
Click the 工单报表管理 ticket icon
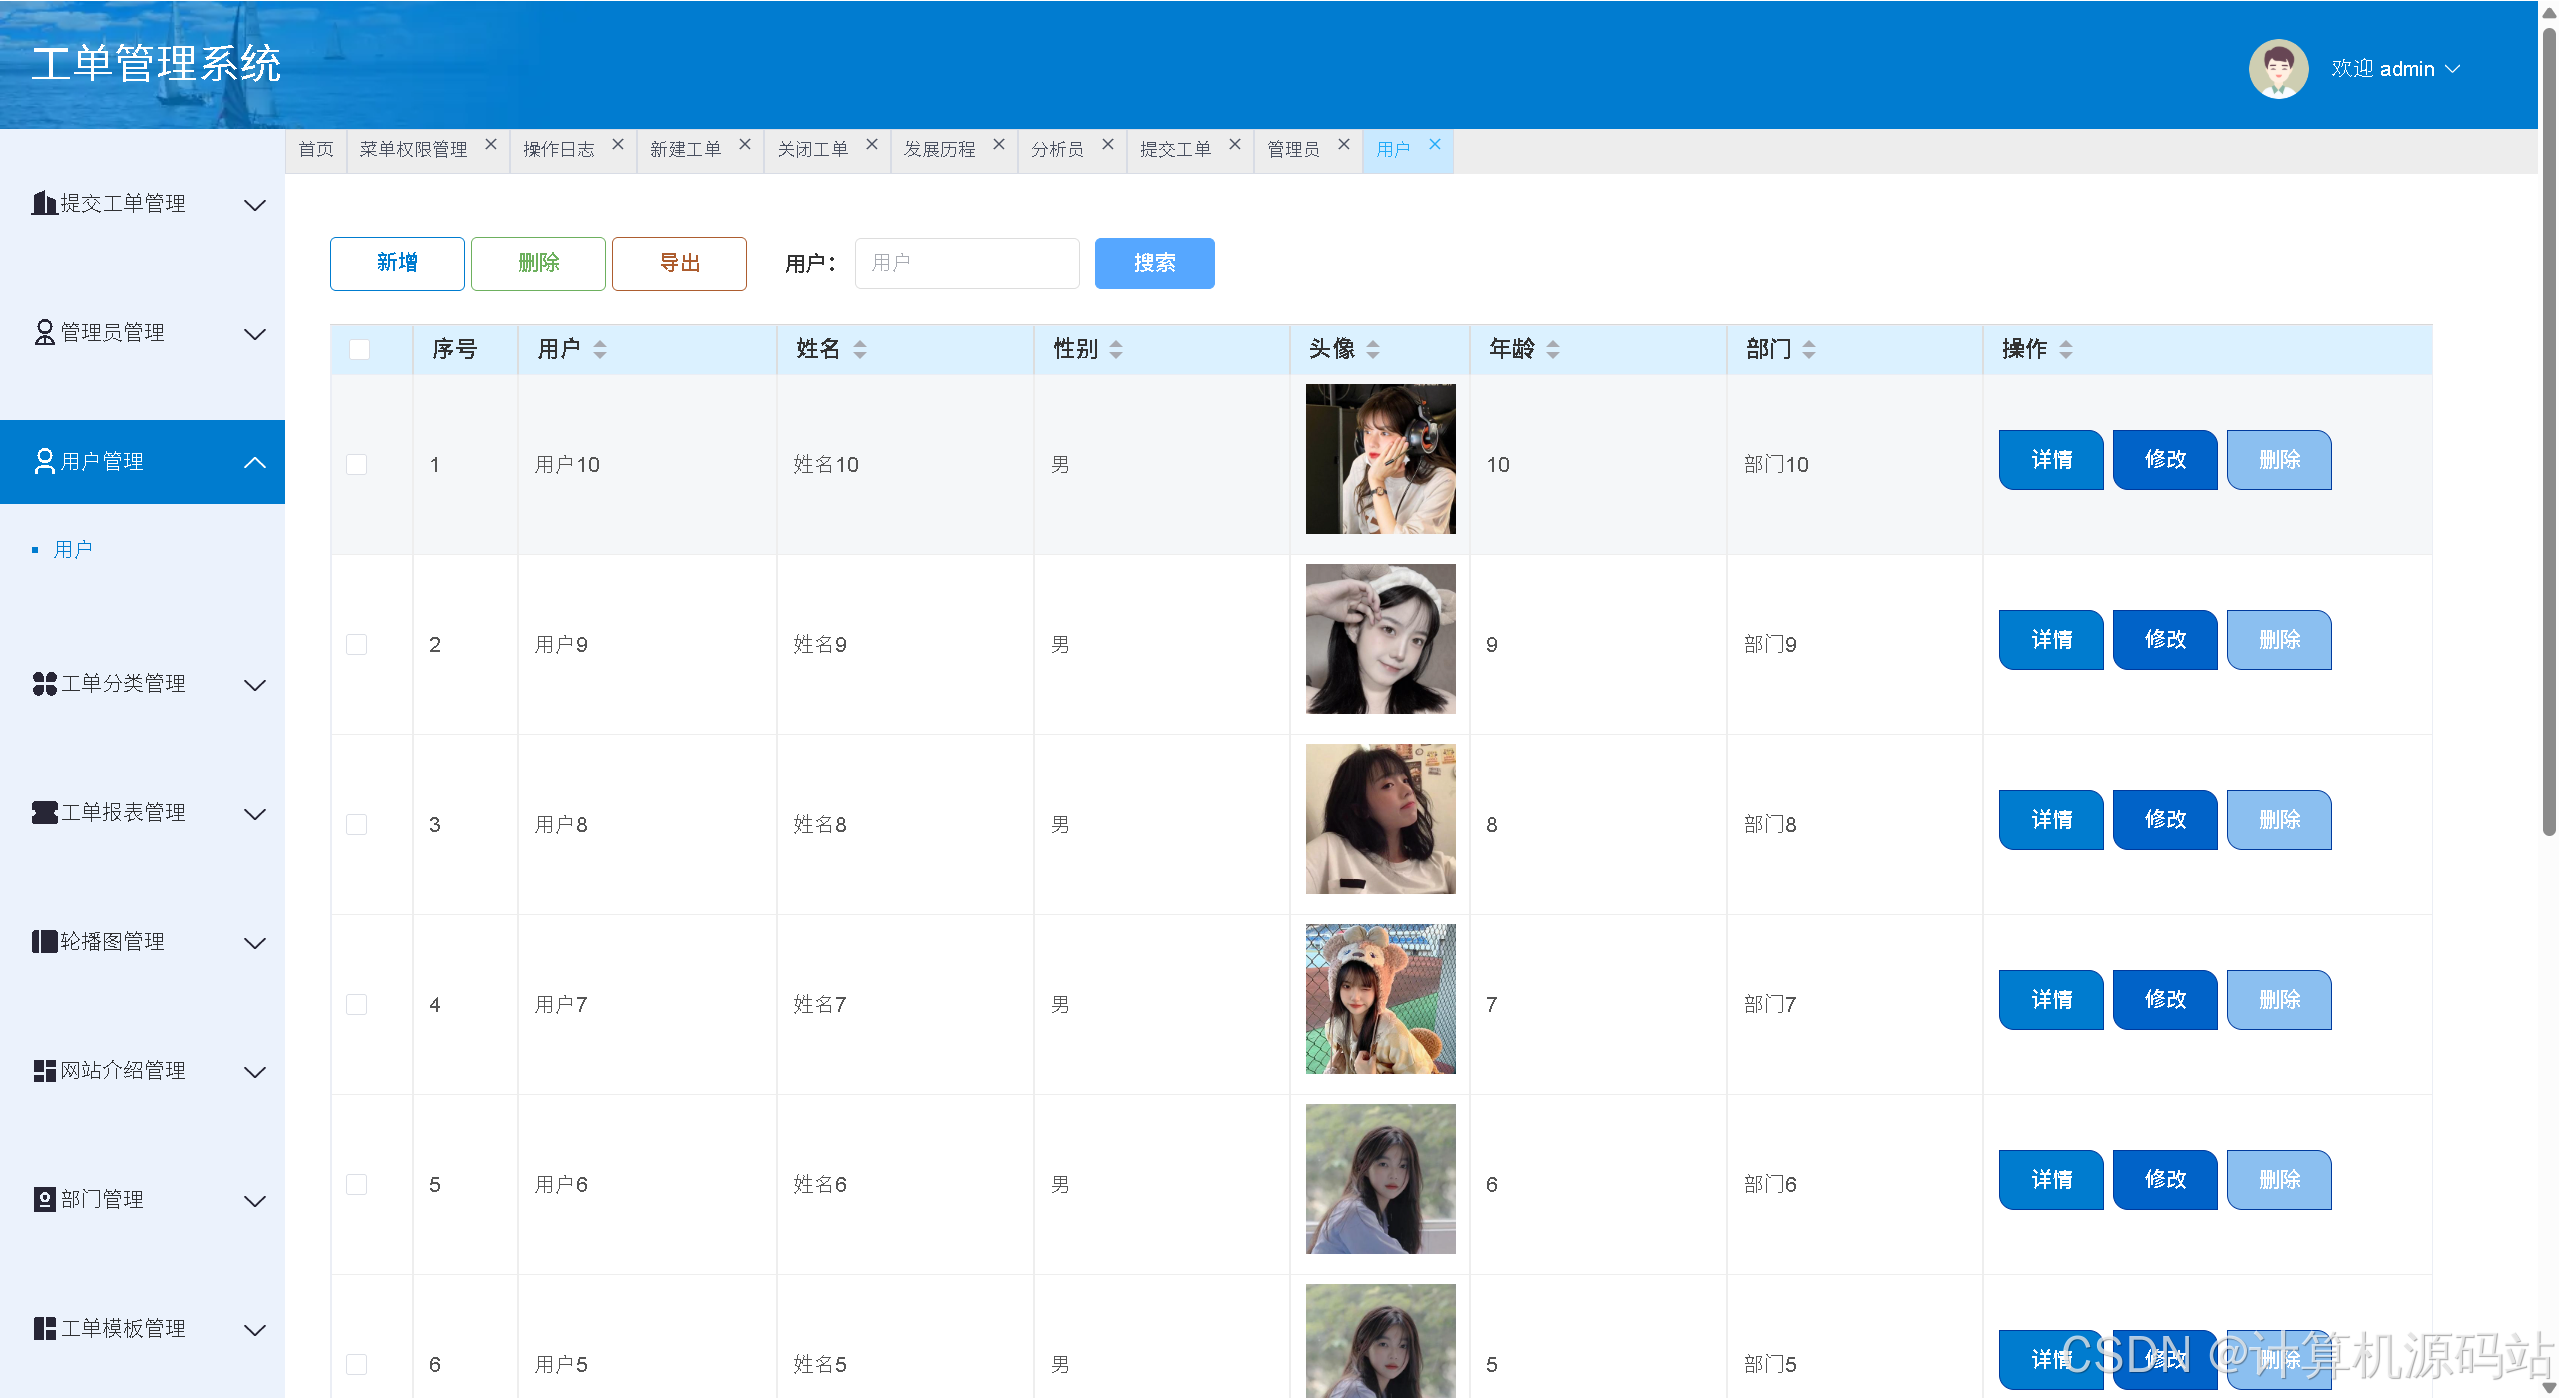click(x=44, y=813)
